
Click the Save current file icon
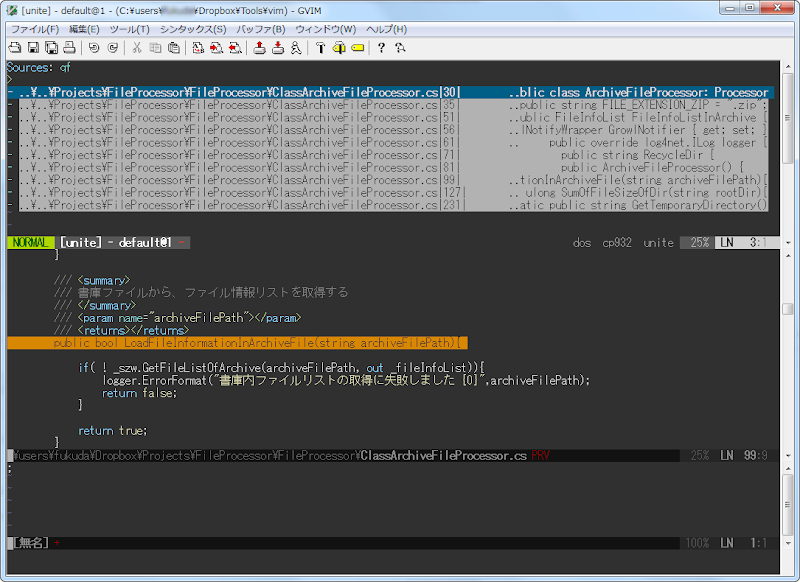[33, 48]
